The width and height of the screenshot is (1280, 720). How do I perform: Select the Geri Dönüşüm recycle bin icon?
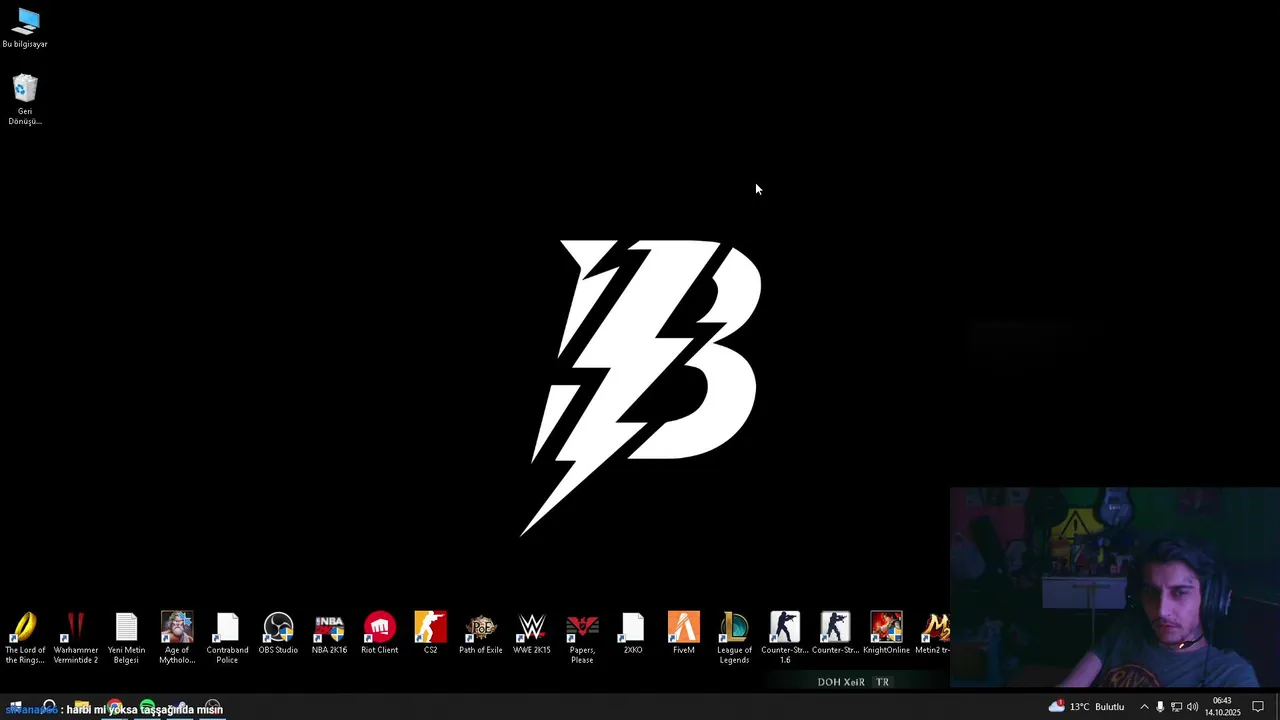pyautogui.click(x=25, y=100)
